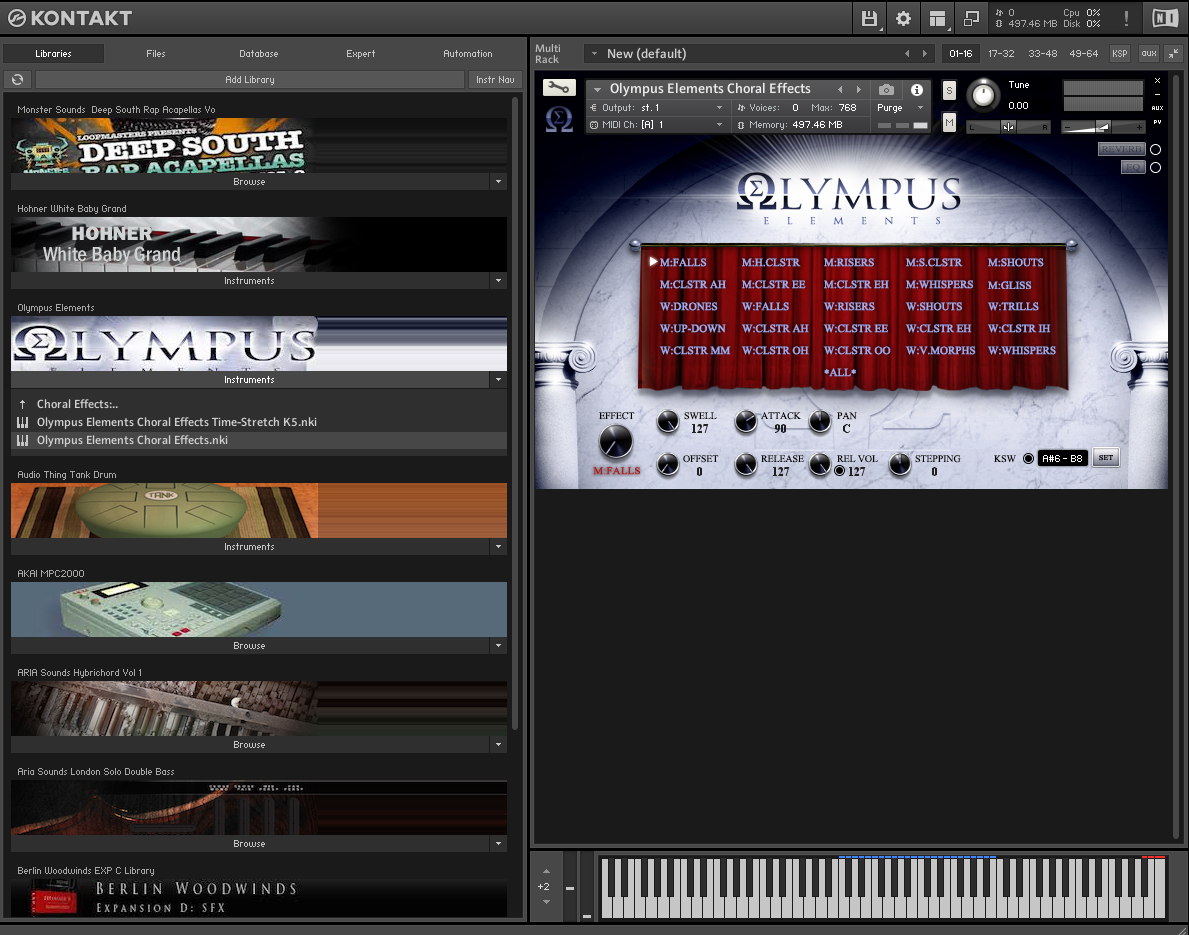Screen dimensions: 1189x935
Task: Toggle the PV button on instrument
Action: [1157, 122]
